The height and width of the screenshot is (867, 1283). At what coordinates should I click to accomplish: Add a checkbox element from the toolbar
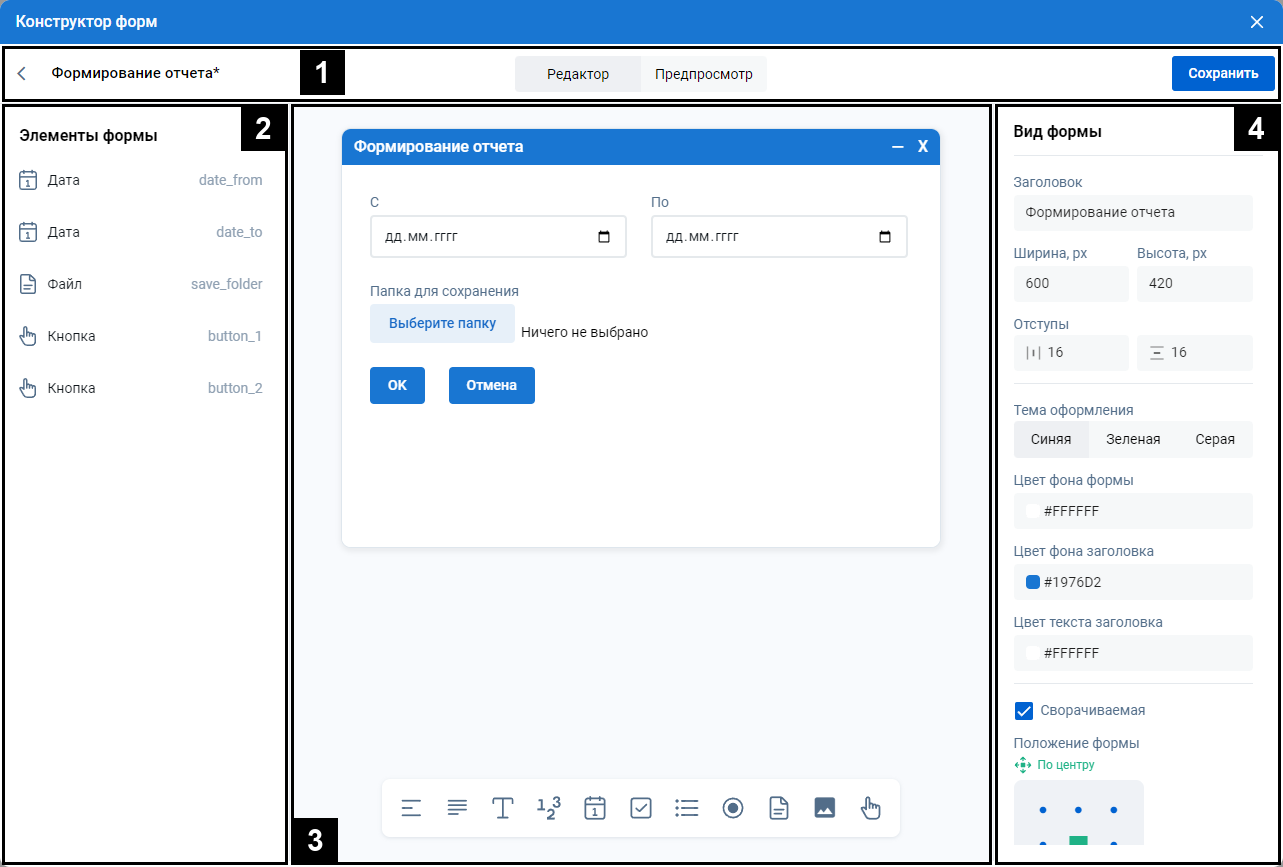pyautogui.click(x=641, y=808)
